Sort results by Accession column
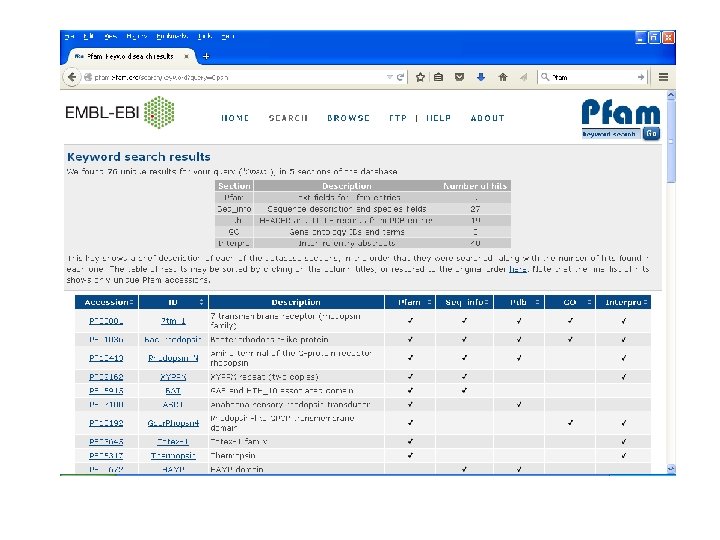This screenshot has width=720, height=540. click(x=107, y=302)
